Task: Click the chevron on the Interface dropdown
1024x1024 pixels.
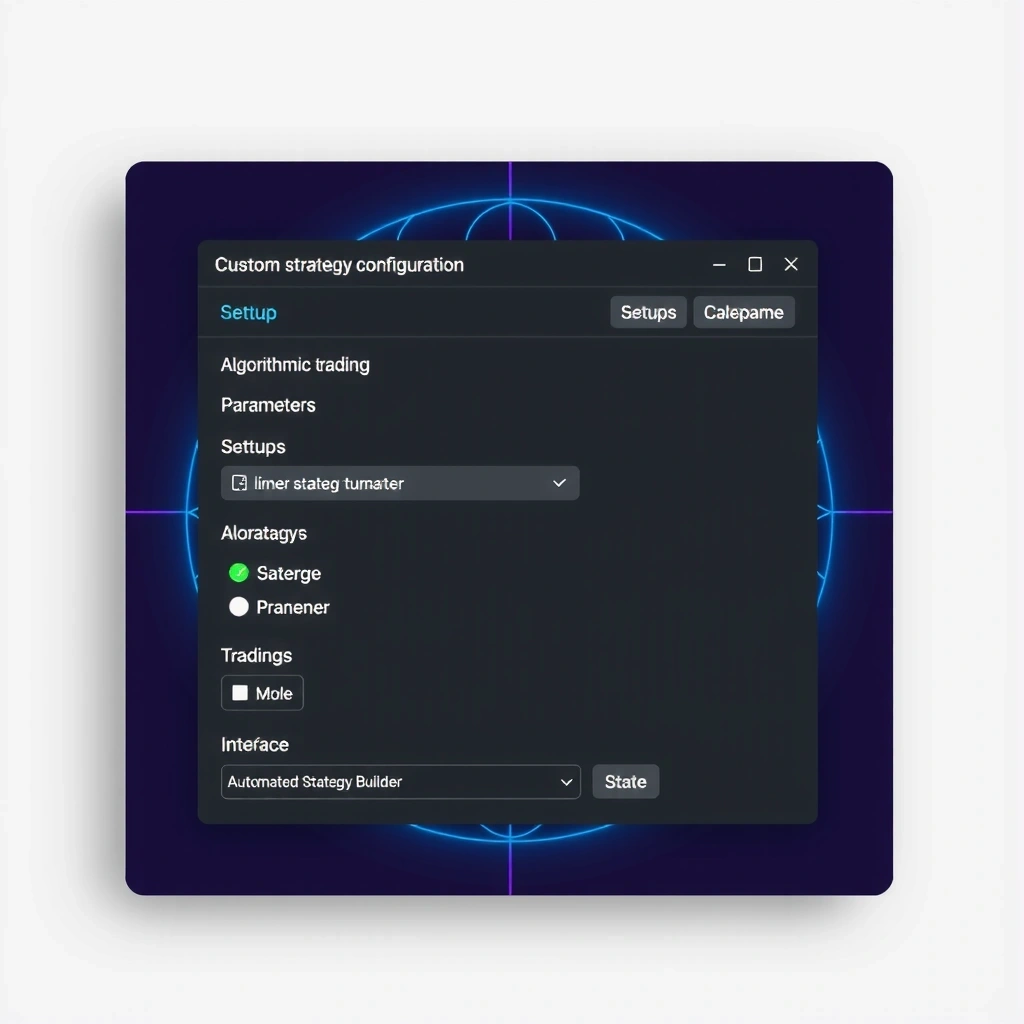Action: click(567, 781)
